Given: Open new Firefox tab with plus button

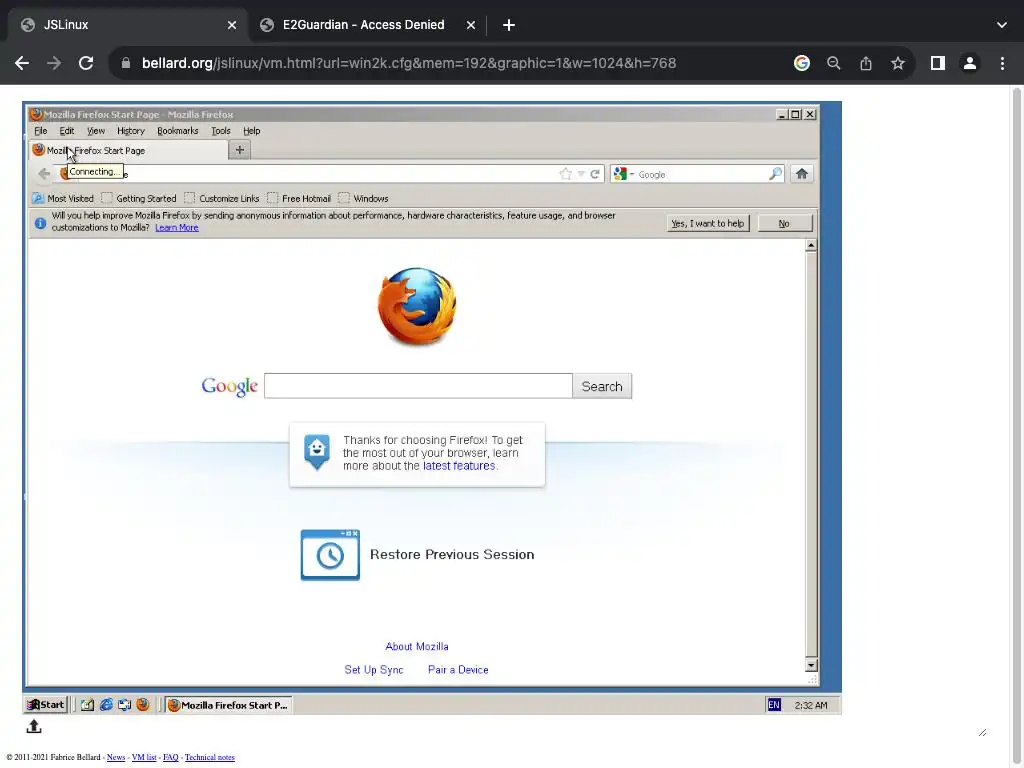Looking at the screenshot, I should (240, 150).
